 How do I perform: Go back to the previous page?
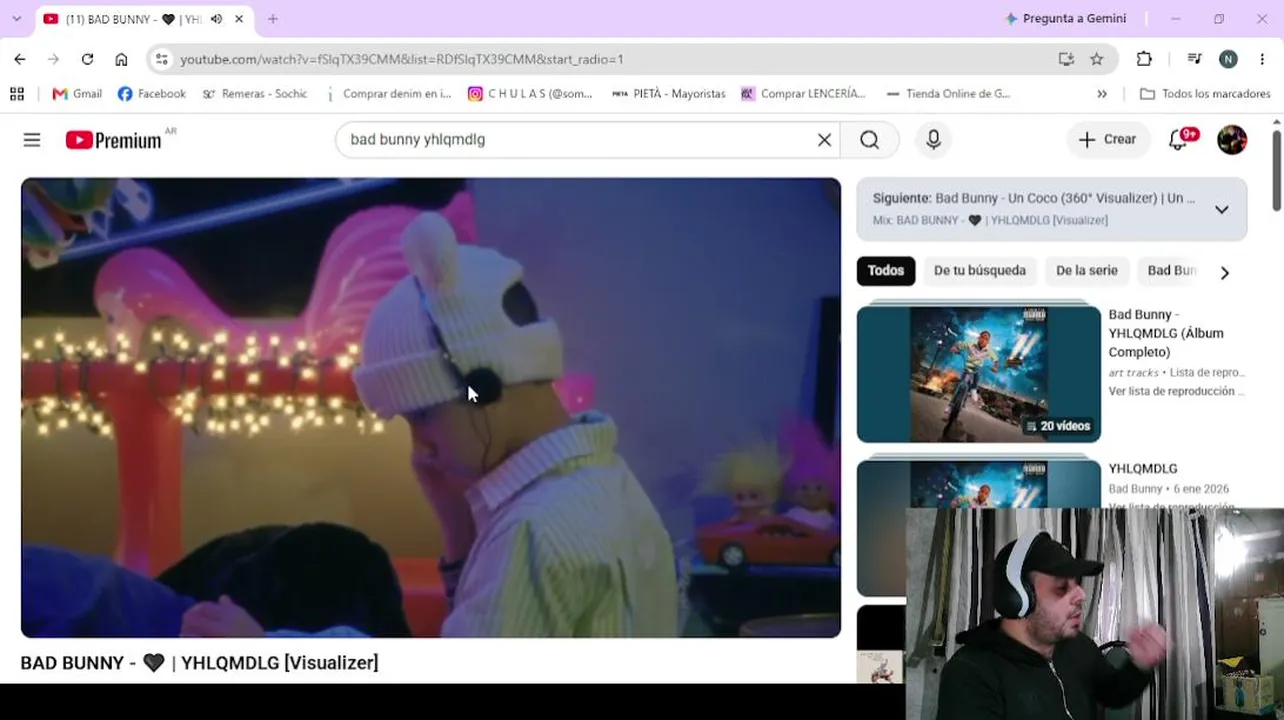click(x=20, y=59)
